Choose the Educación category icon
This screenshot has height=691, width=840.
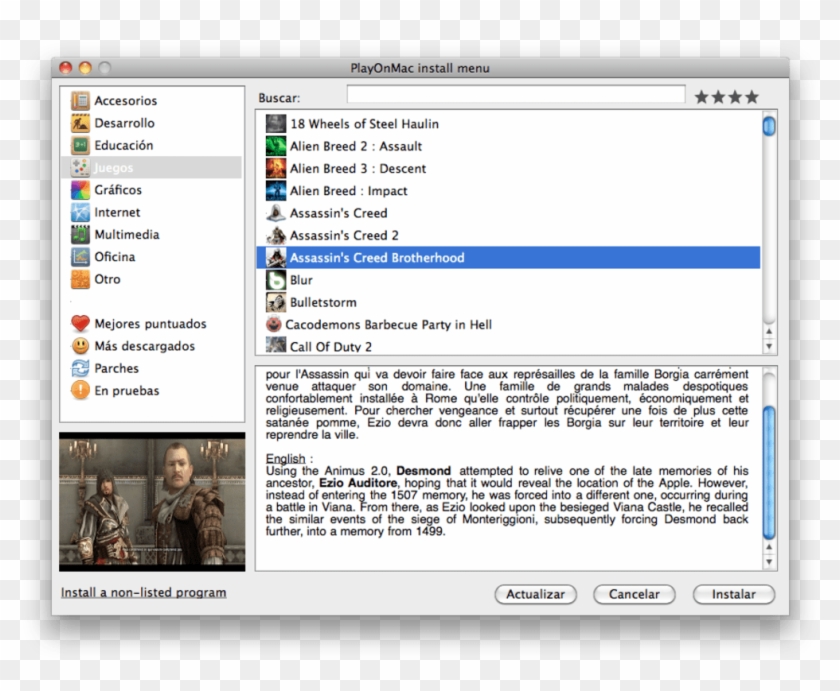pyautogui.click(x=80, y=145)
